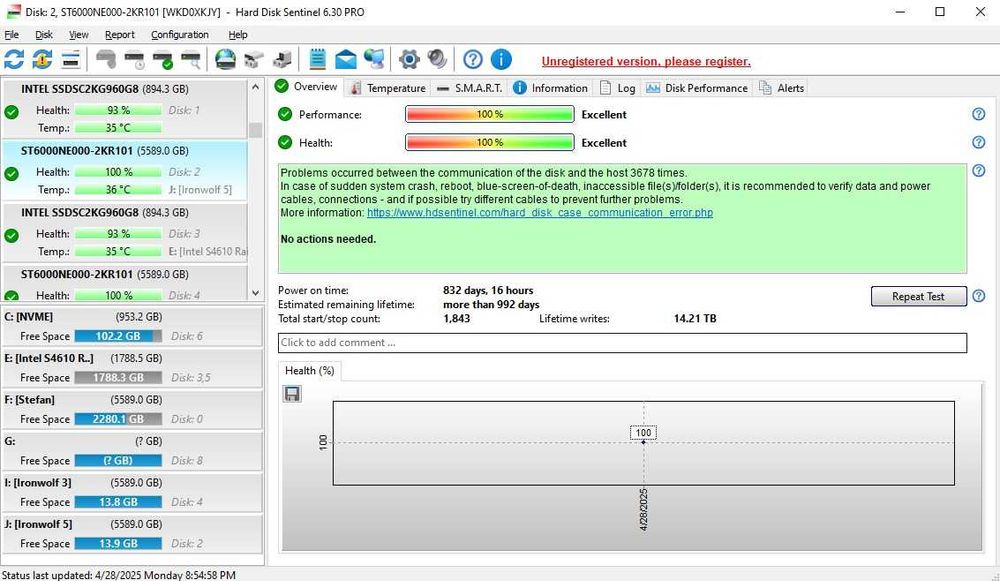1000x581 pixels.
Task: Click the Performance 100 % progress bar
Action: point(490,114)
